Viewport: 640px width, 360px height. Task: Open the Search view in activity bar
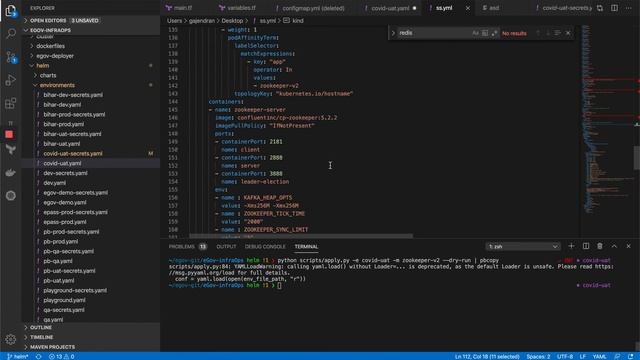11,33
